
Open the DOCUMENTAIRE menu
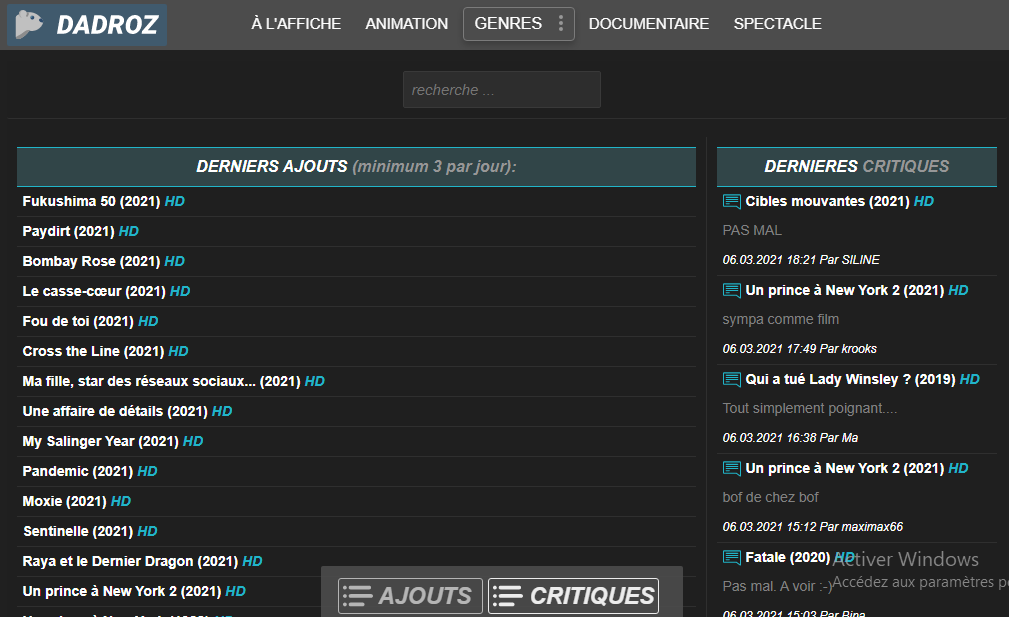pyautogui.click(x=649, y=24)
